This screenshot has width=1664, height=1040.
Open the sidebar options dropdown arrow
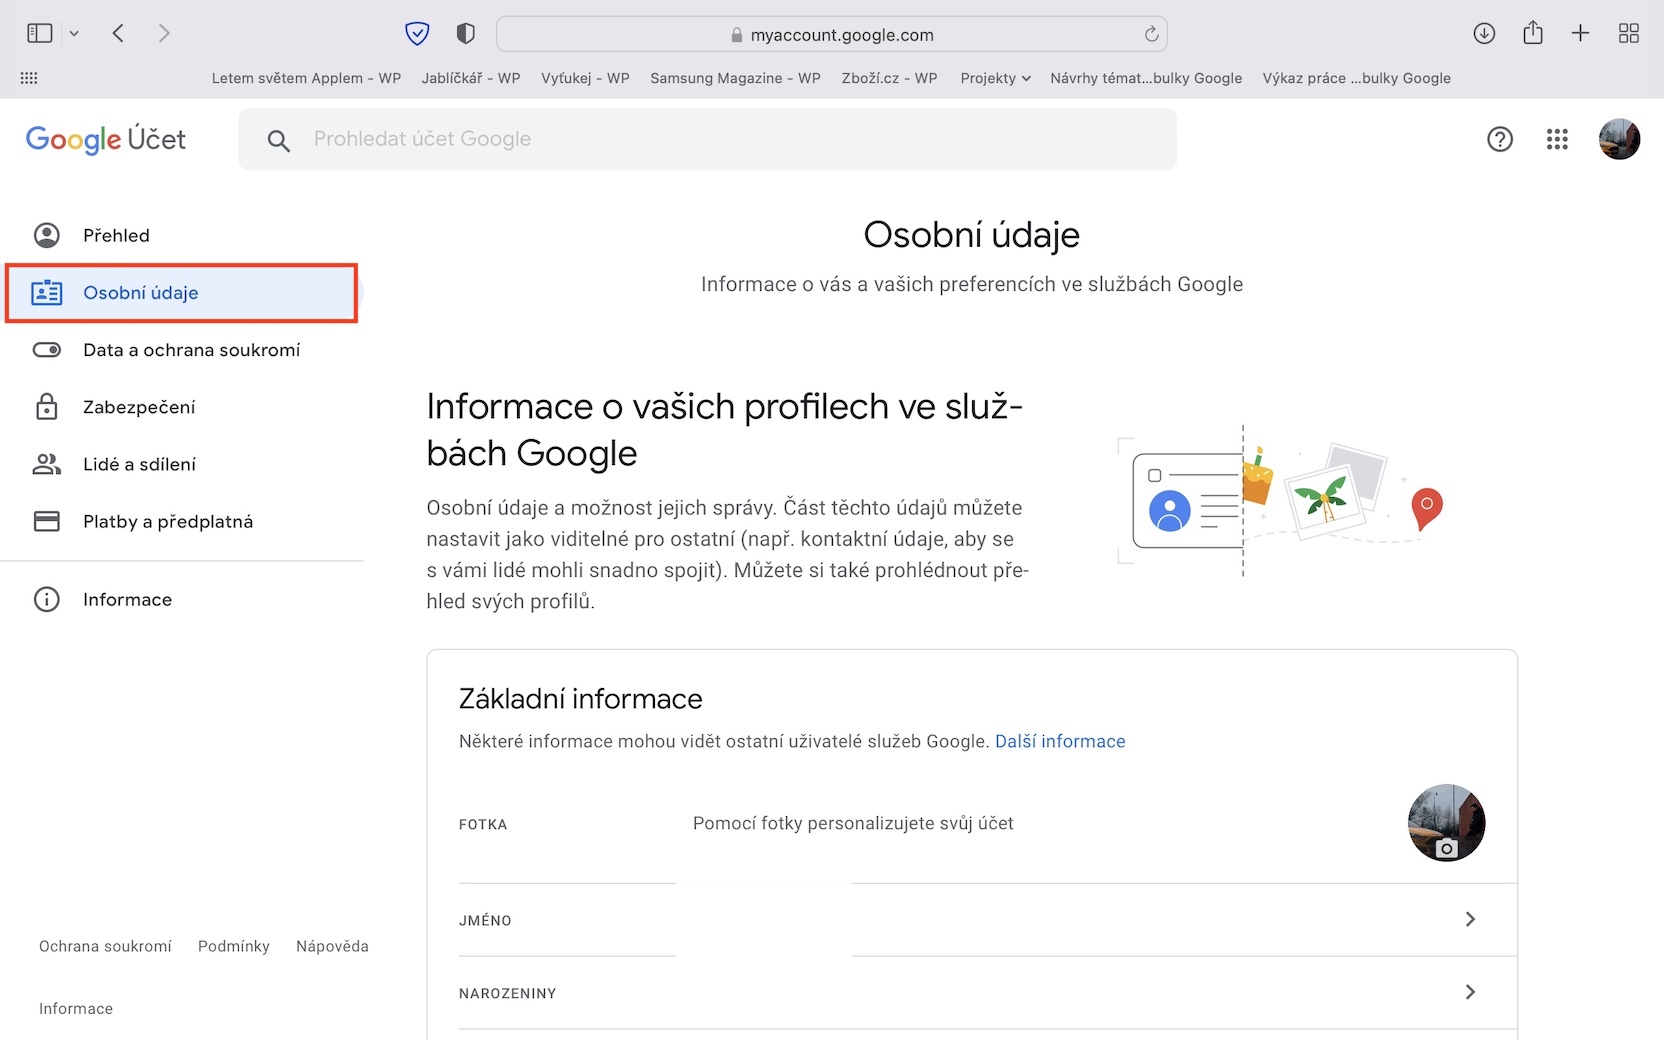[x=74, y=34]
